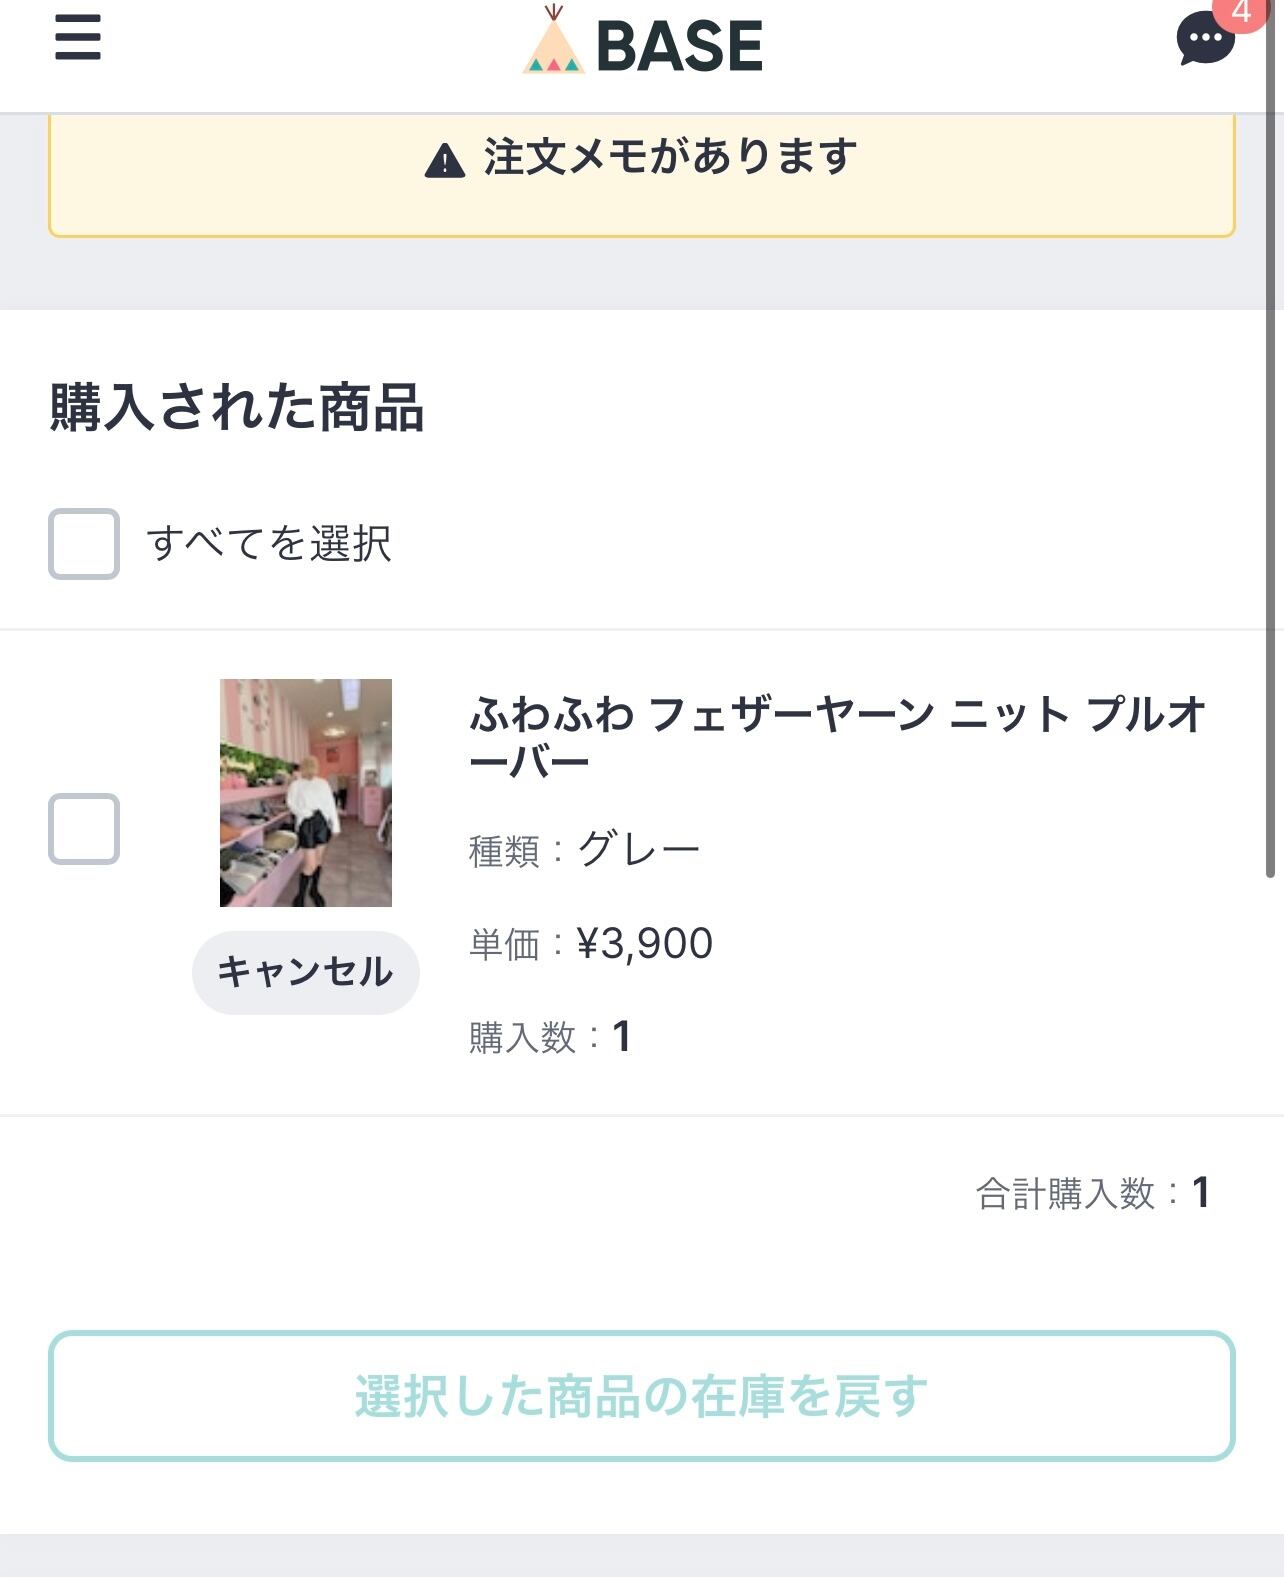Click the 購入された商品 section heading
1284x1577 pixels.
[x=237, y=408]
